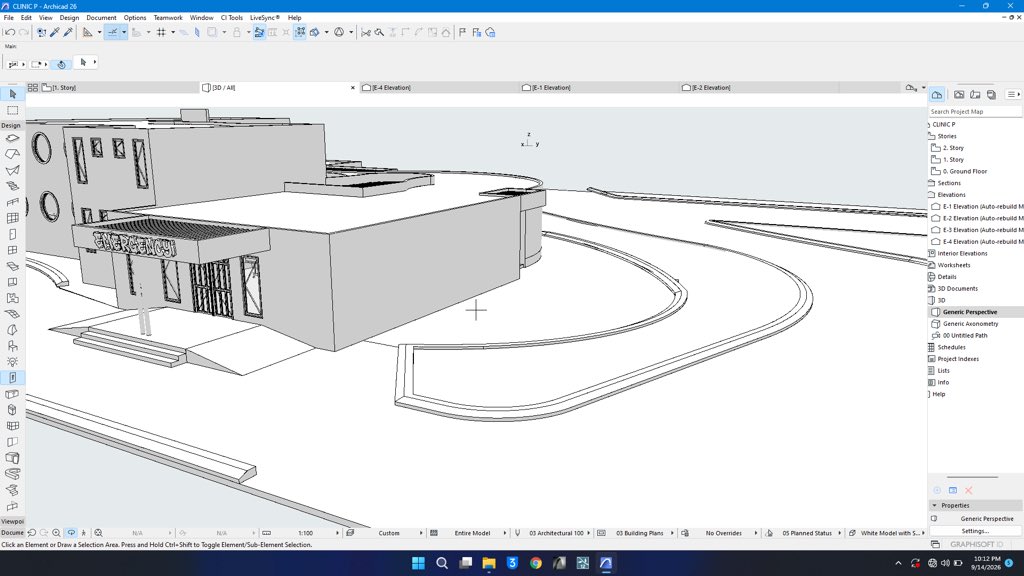This screenshot has height=576, width=1024.
Task: Open the Project Map navigator icon
Action: coord(937,95)
